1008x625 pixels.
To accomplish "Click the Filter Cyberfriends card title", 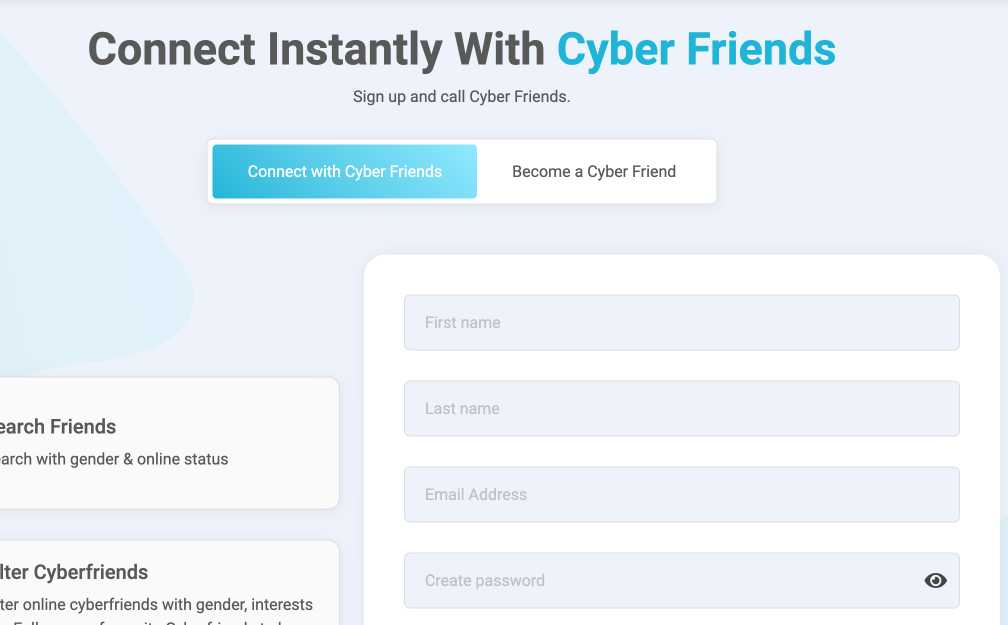I will pyautogui.click(x=75, y=573).
